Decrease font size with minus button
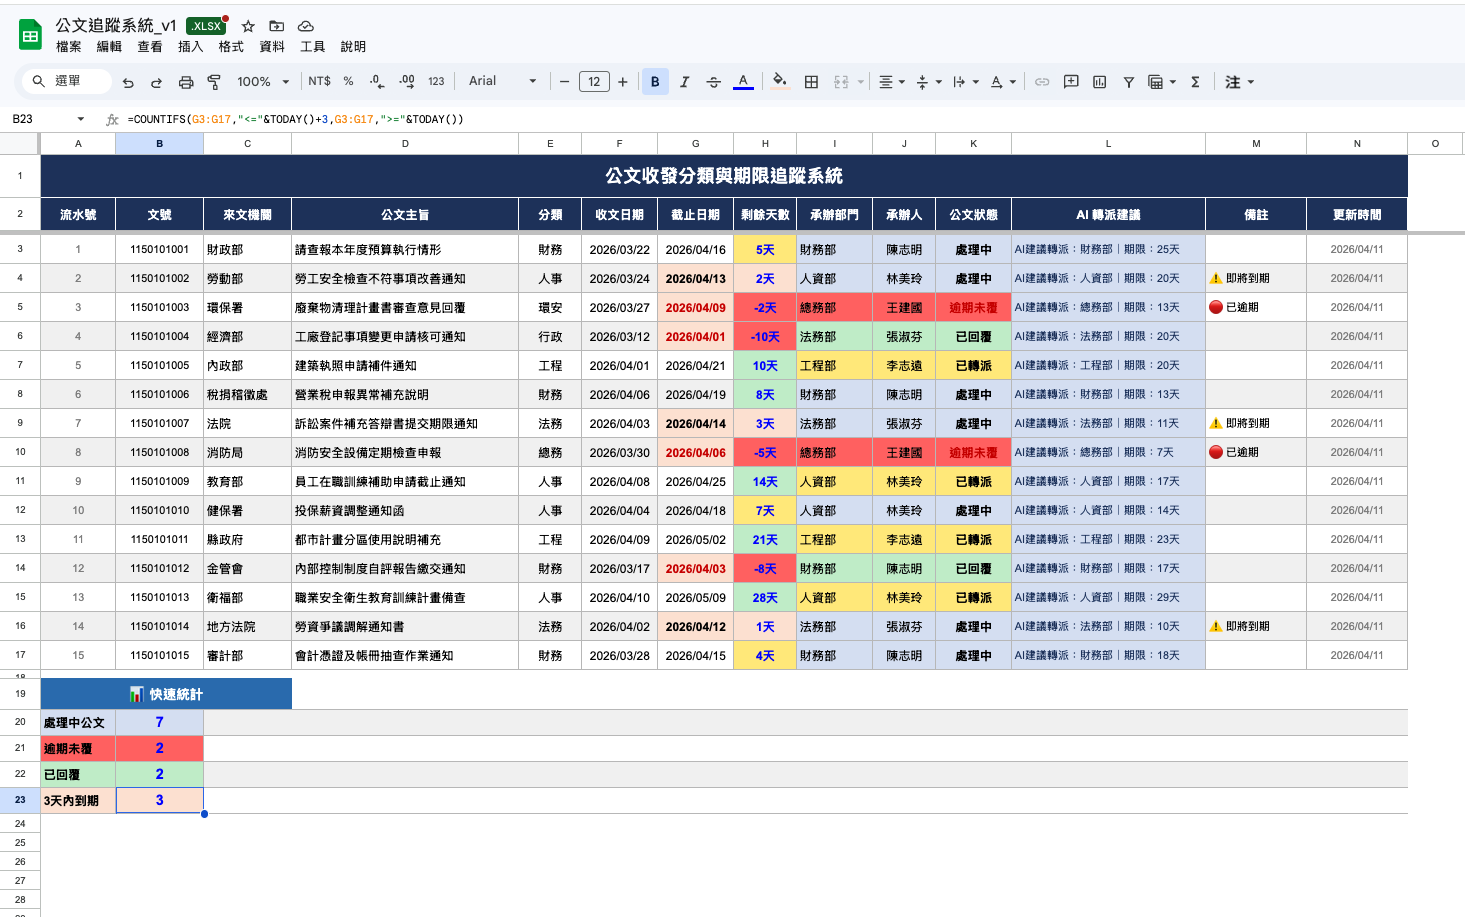The width and height of the screenshot is (1465, 917). point(564,82)
